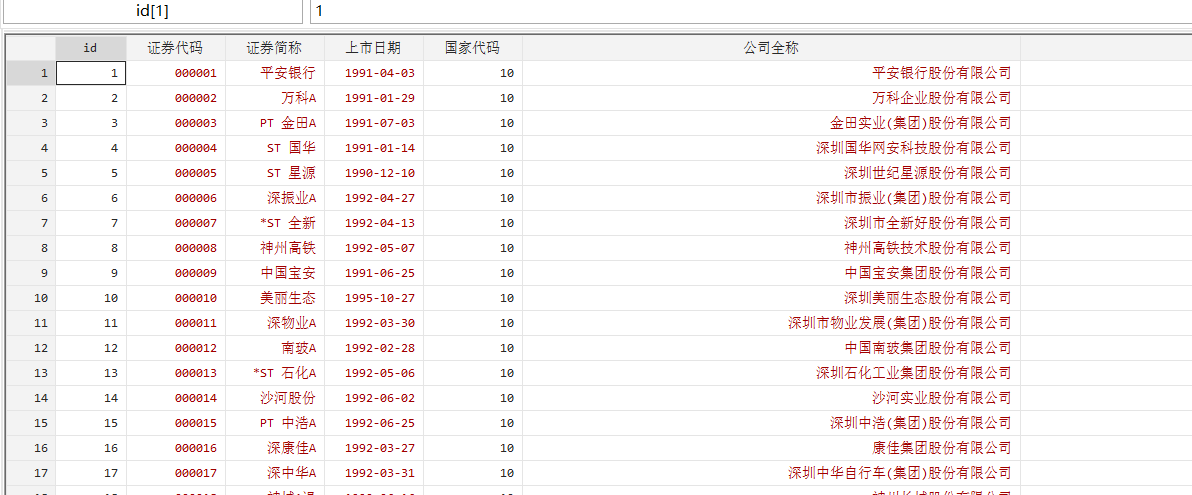Click row number 5 header

click(31, 173)
